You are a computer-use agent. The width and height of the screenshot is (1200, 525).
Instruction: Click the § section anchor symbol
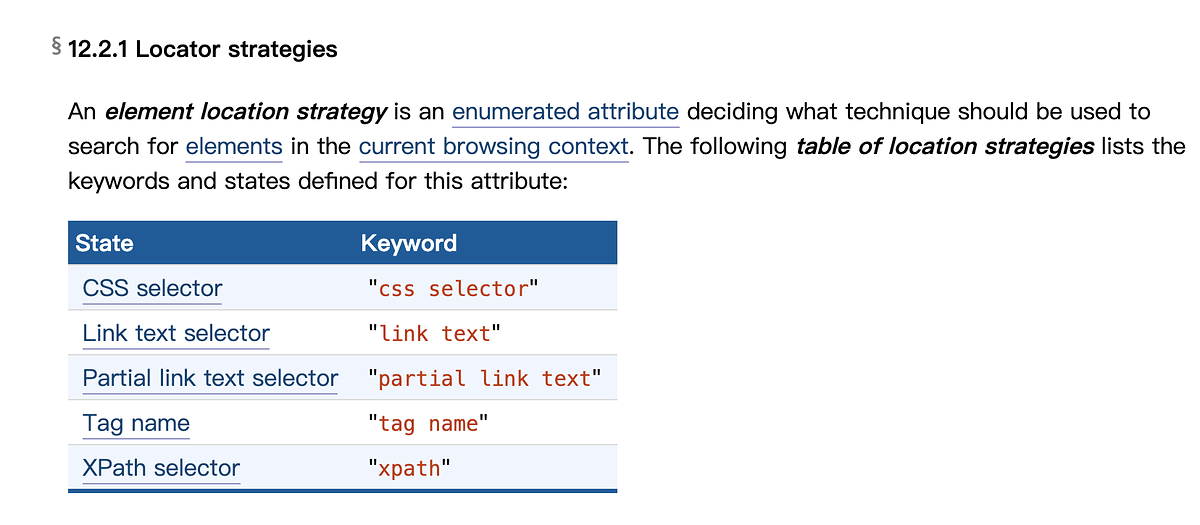point(56,46)
